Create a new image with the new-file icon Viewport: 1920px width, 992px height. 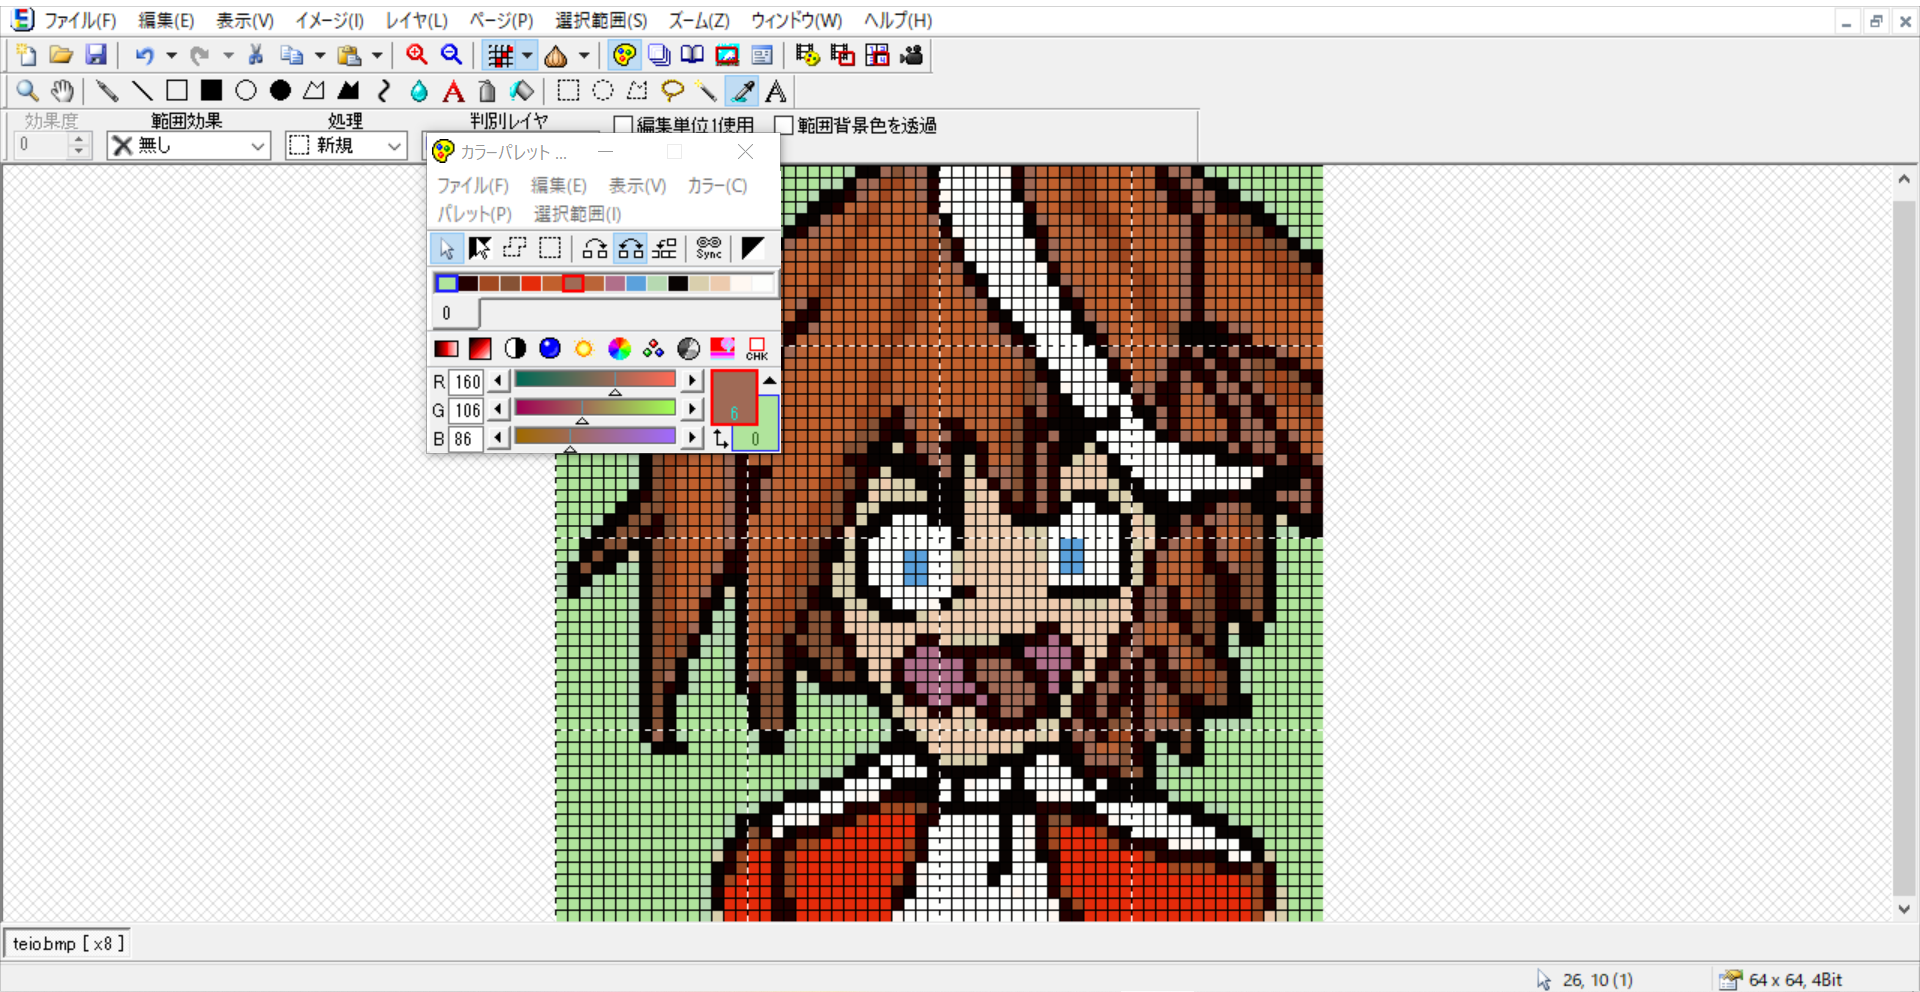[27, 55]
